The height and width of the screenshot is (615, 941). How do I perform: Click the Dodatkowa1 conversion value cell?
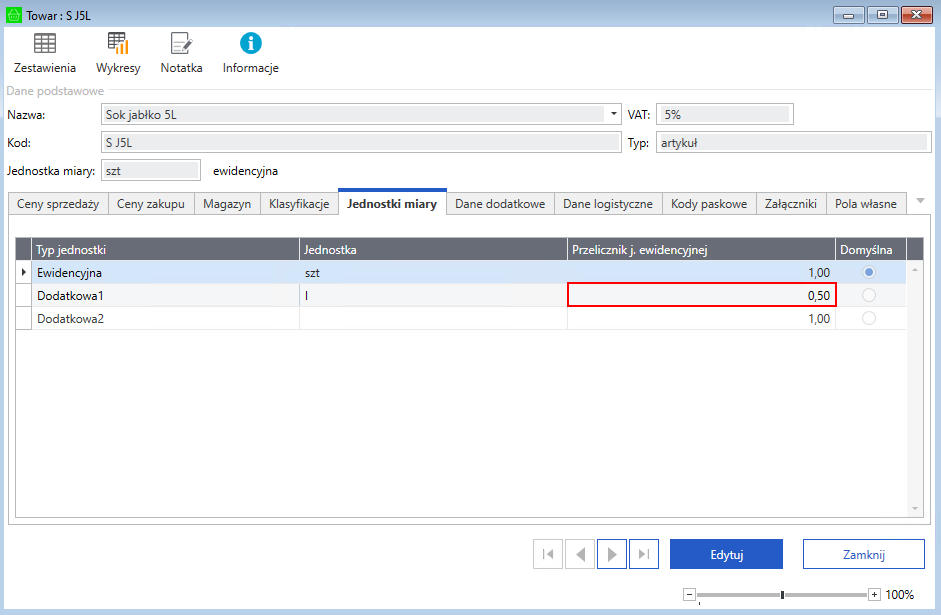[702, 295]
